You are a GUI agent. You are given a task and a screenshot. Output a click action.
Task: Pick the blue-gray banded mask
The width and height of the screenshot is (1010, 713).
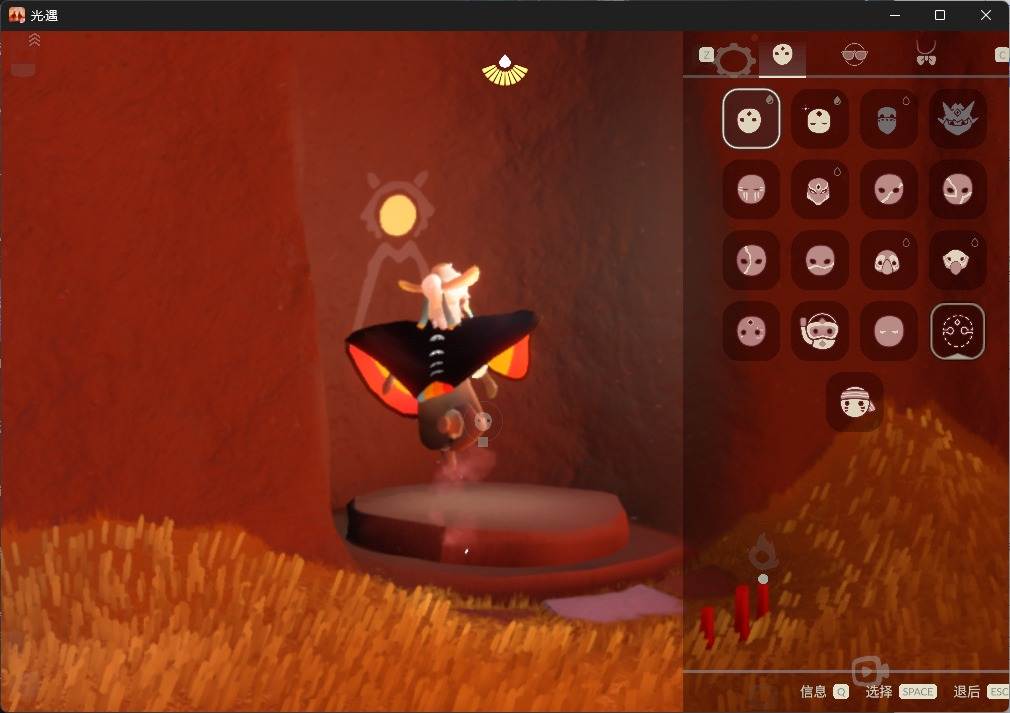click(888, 119)
